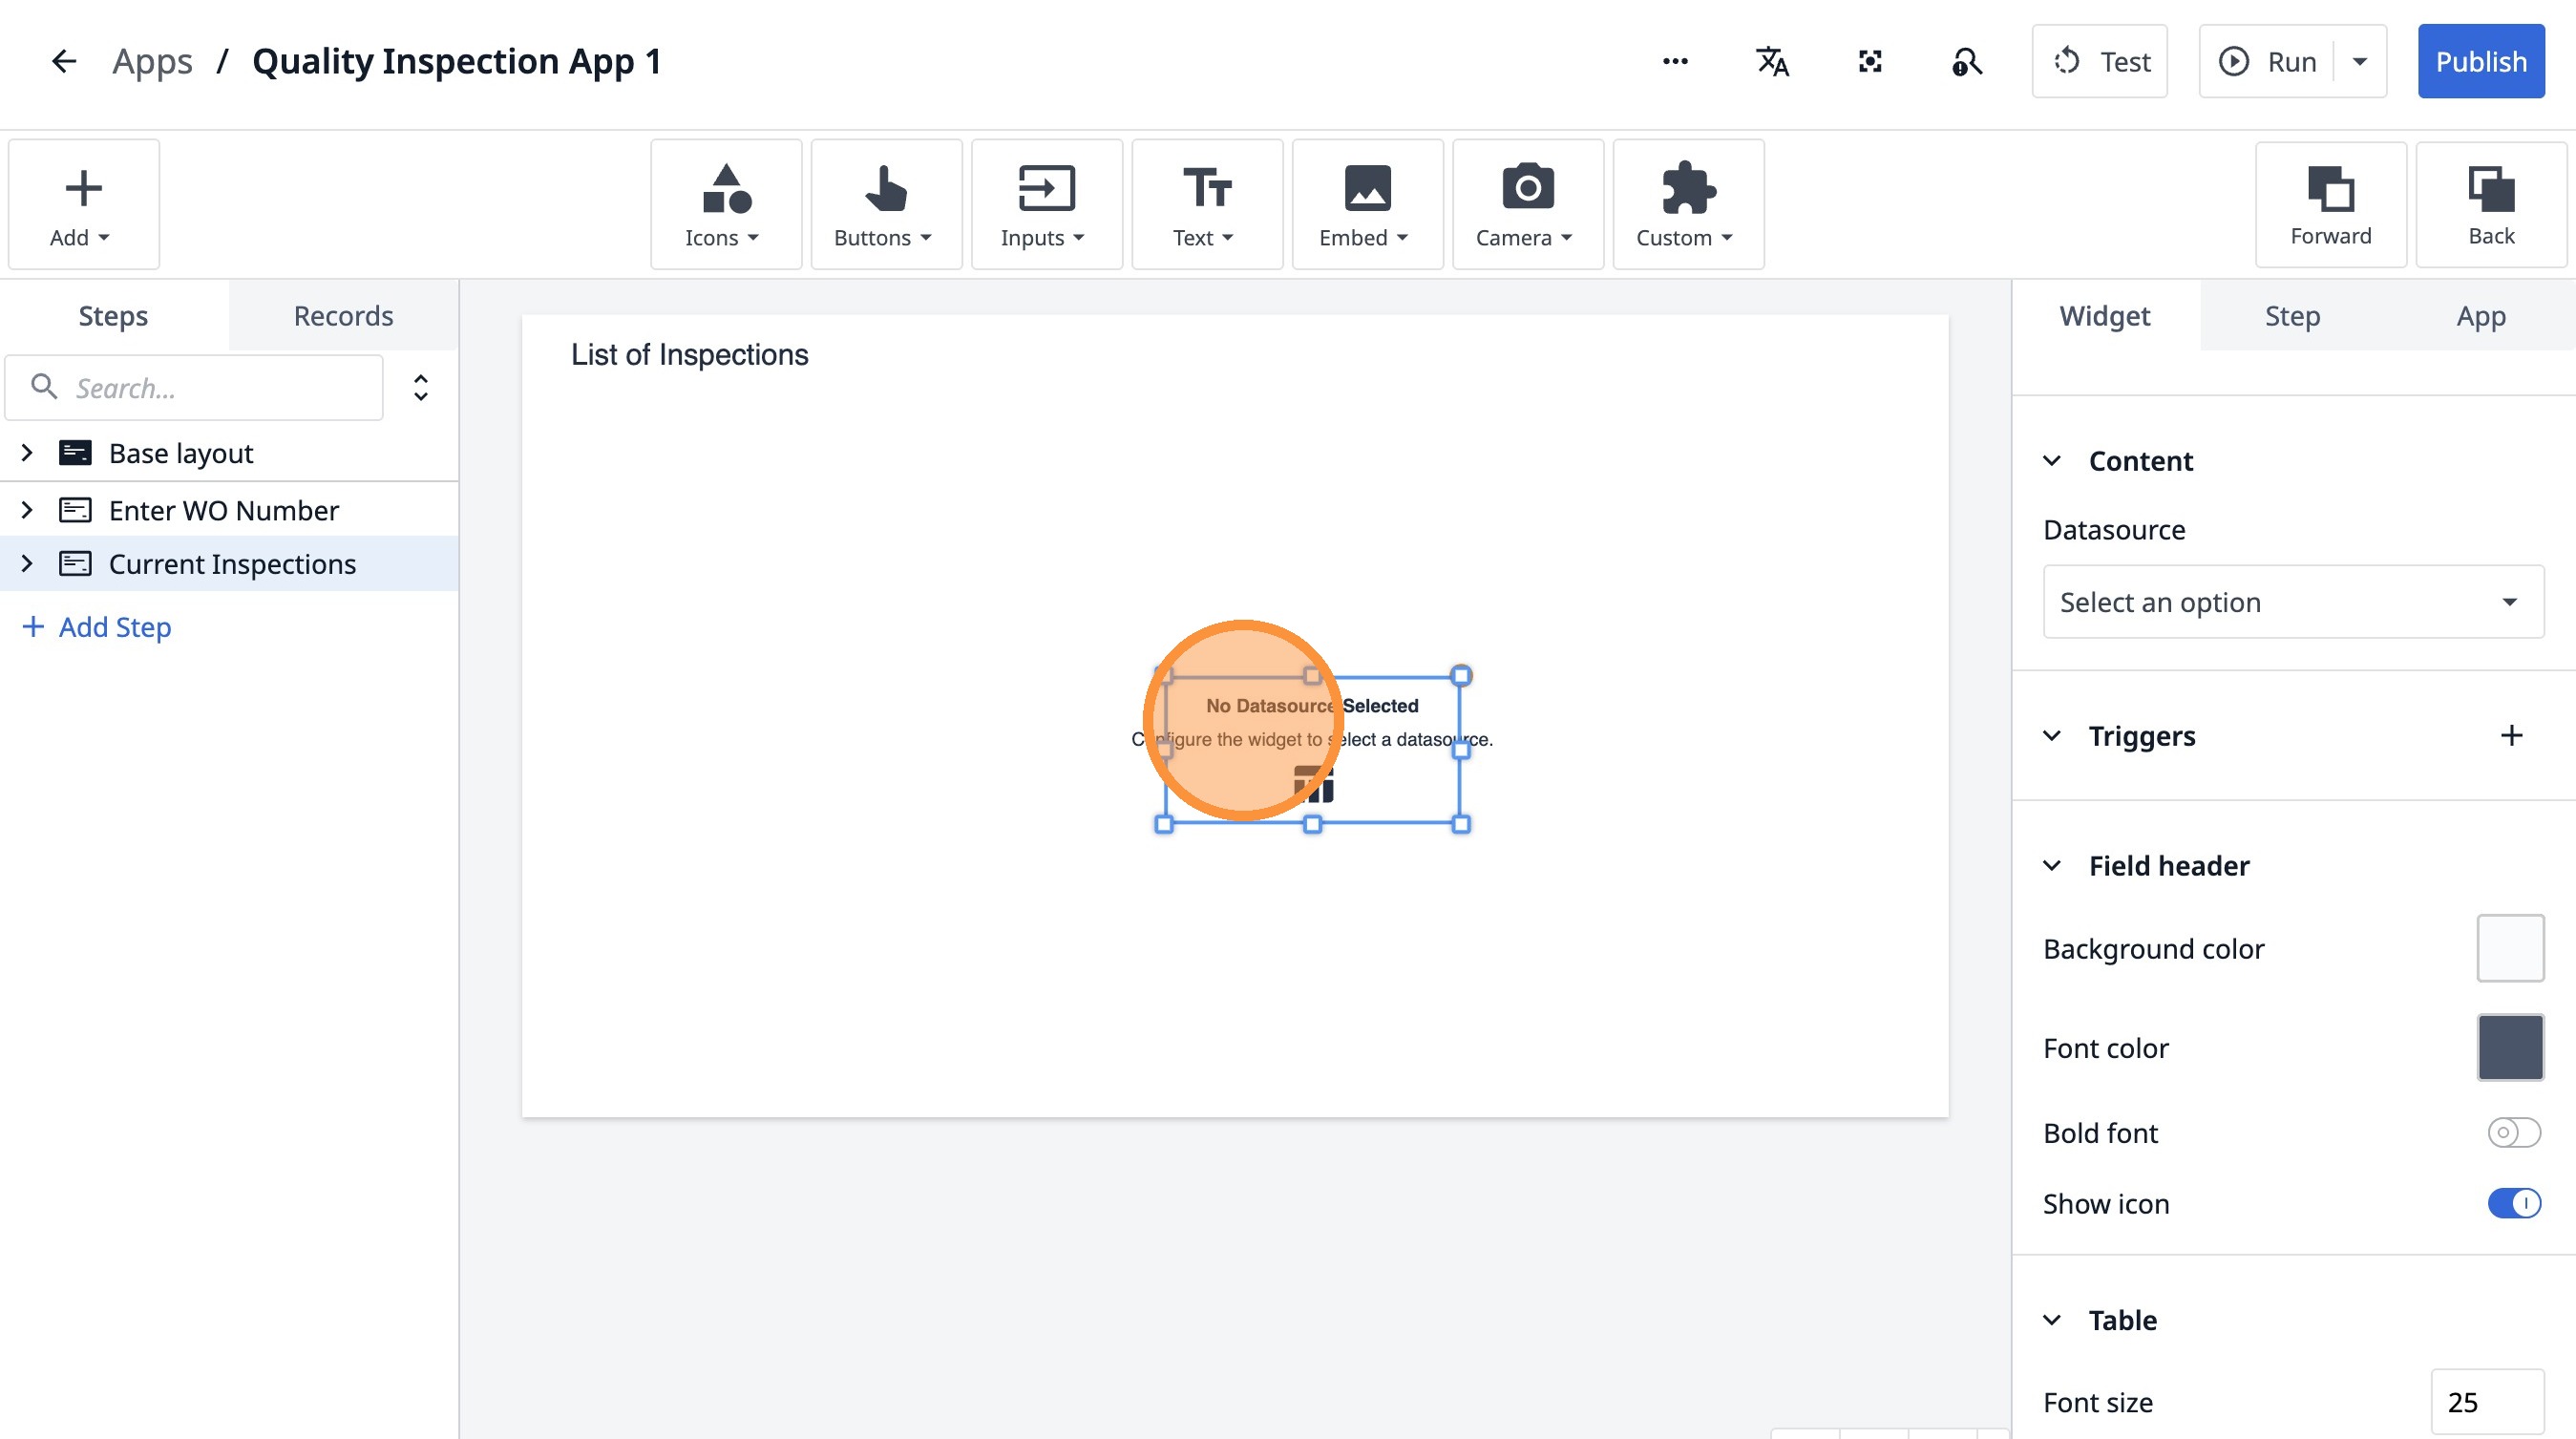Click the translate language icon
Screen dimensions: 2576x1439
1772,62
